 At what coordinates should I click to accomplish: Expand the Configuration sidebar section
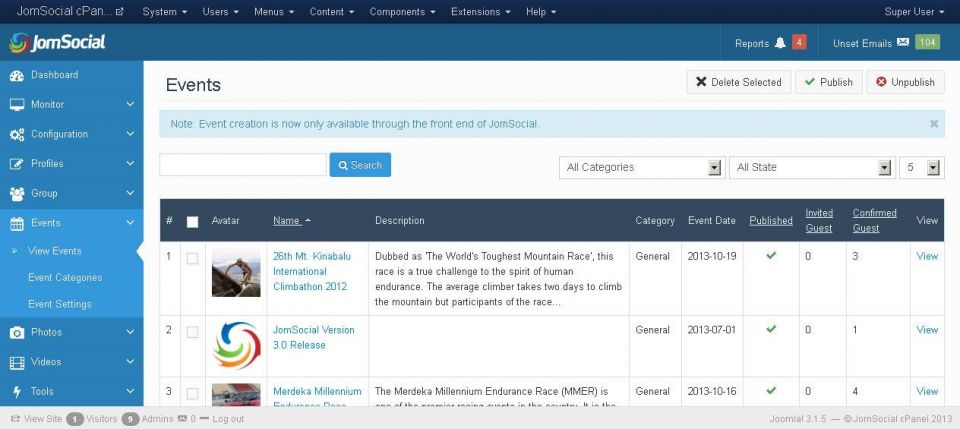point(130,134)
